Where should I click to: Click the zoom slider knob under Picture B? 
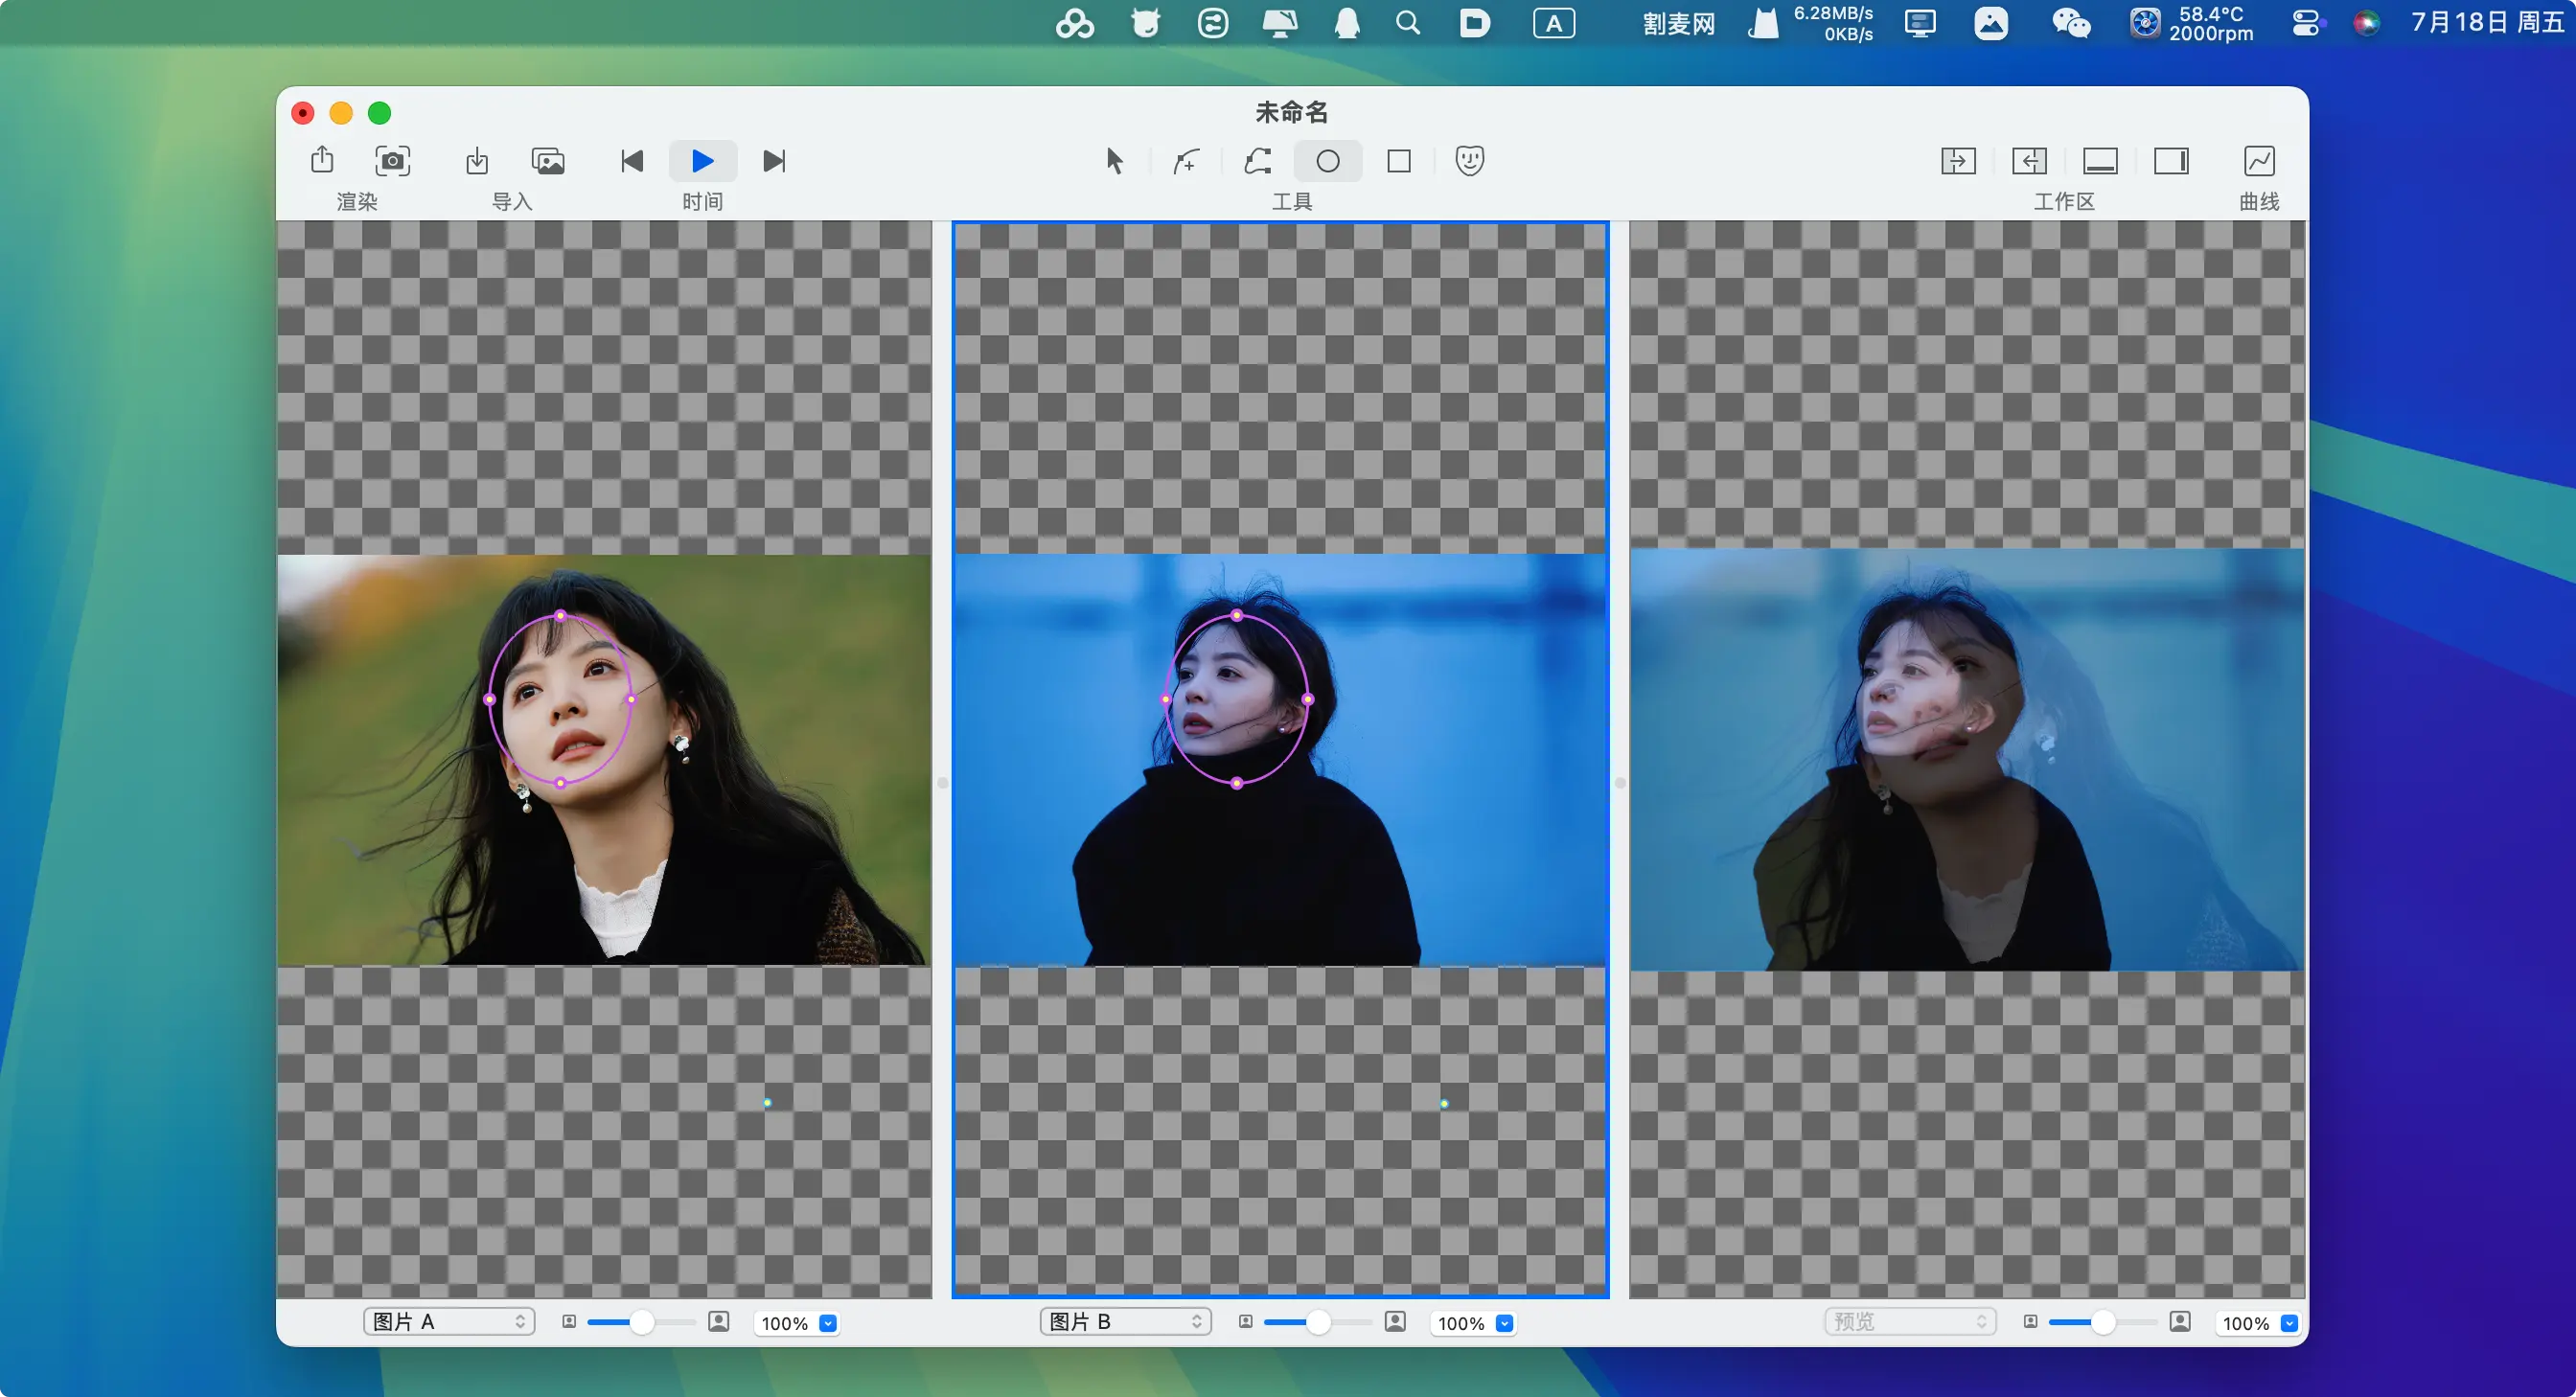pyautogui.click(x=1319, y=1322)
